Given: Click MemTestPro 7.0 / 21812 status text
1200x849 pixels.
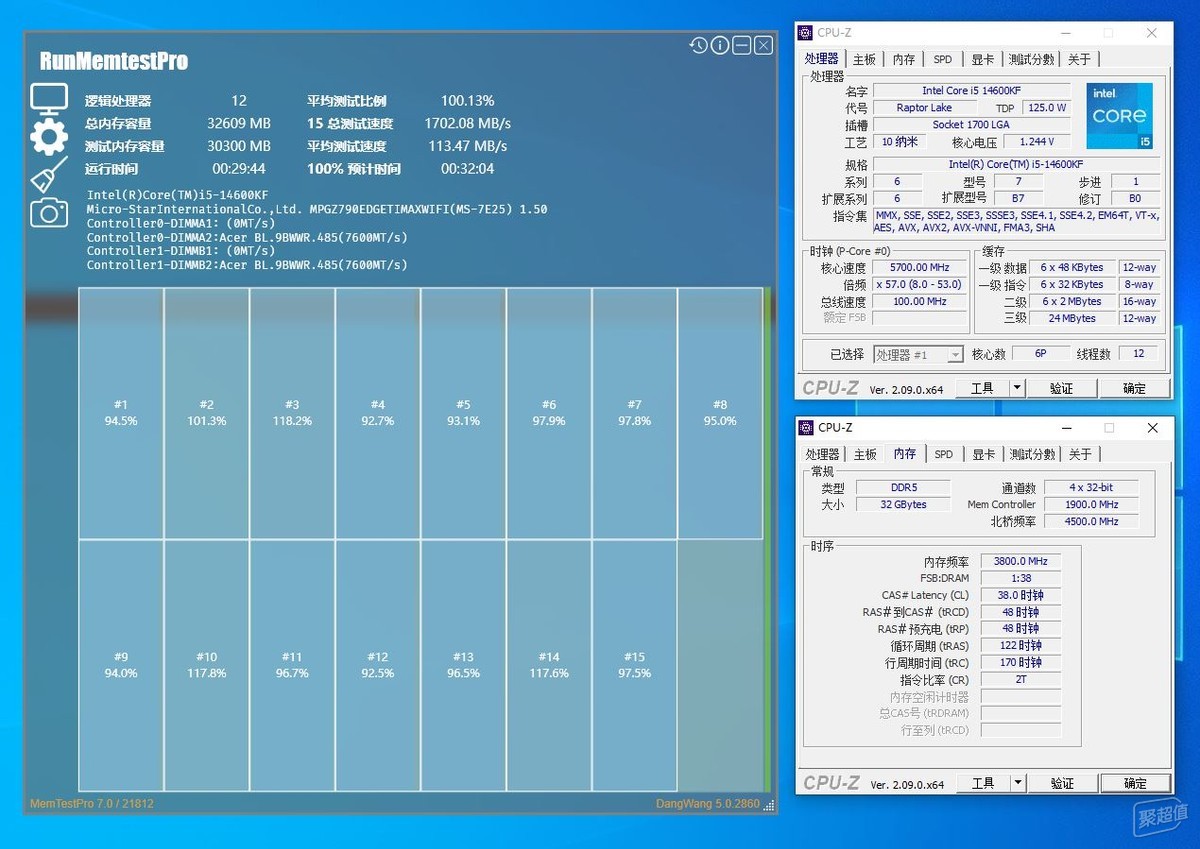Looking at the screenshot, I should 92,804.
